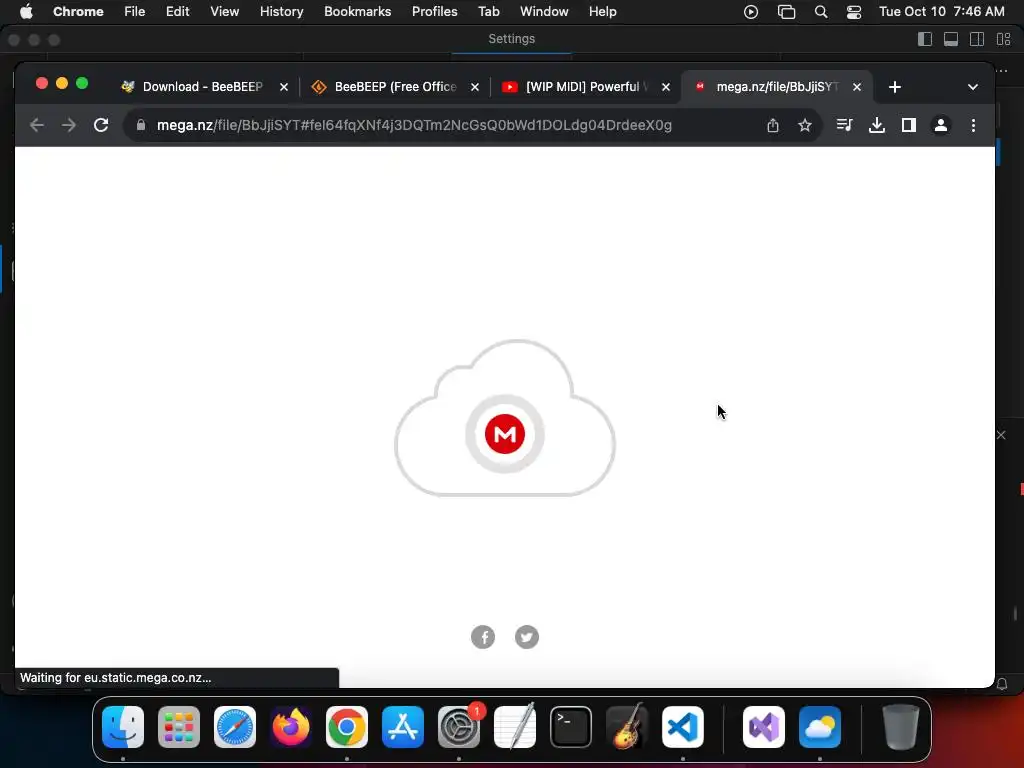The image size is (1024, 768).
Task: Open Trash from the Dock
Action: point(901,727)
